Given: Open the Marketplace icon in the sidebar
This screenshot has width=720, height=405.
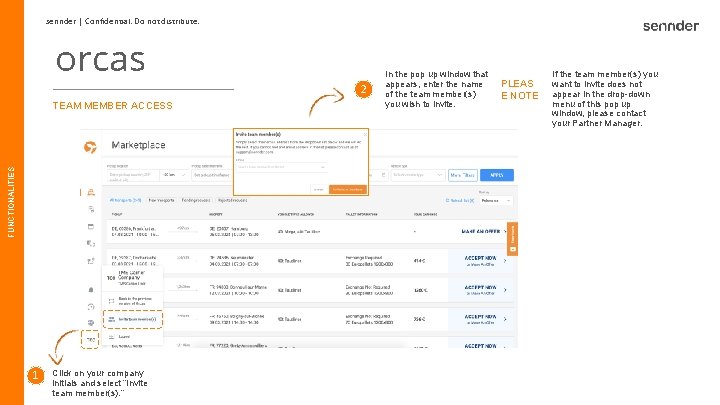Looking at the screenshot, I should (x=91, y=192).
